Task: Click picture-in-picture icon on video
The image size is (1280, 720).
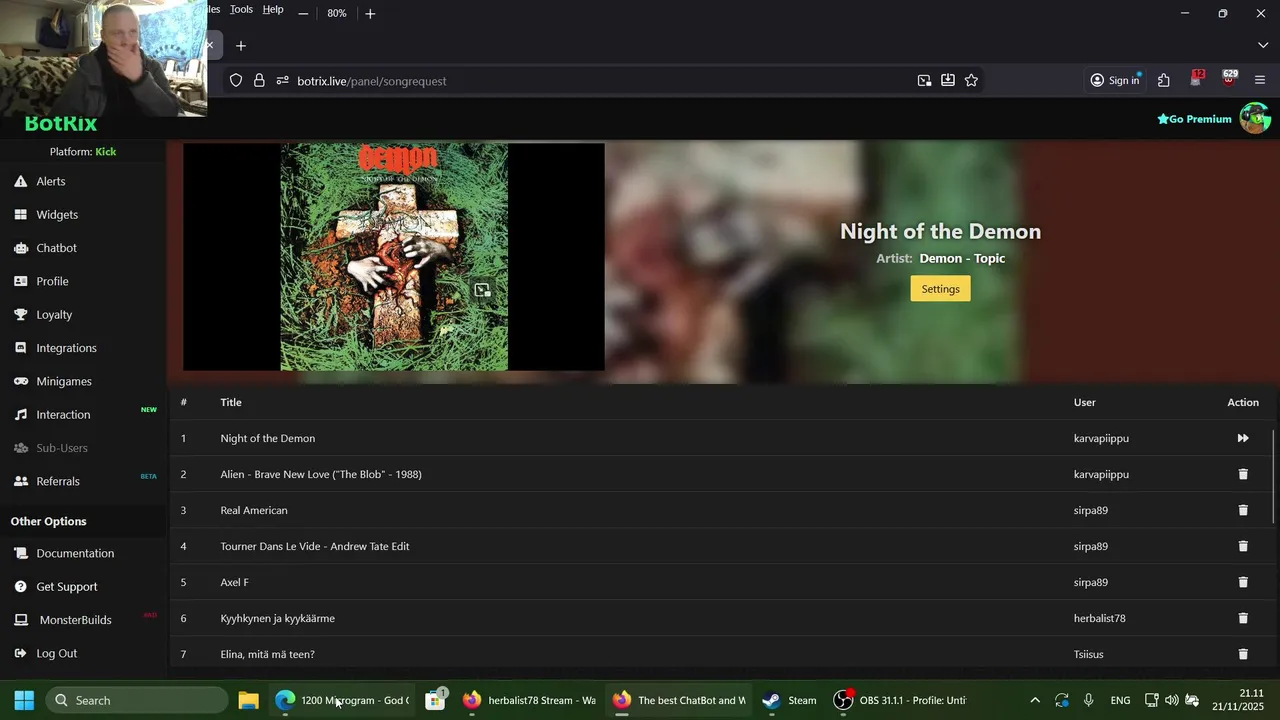Action: pyautogui.click(x=482, y=290)
